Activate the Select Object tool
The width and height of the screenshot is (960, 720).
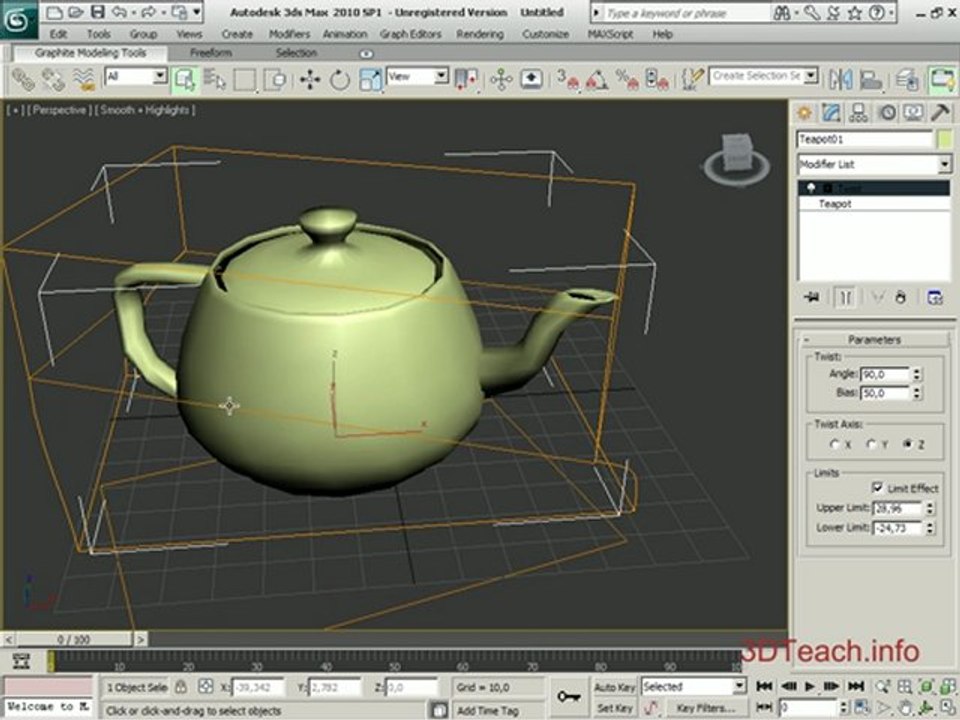pos(185,80)
